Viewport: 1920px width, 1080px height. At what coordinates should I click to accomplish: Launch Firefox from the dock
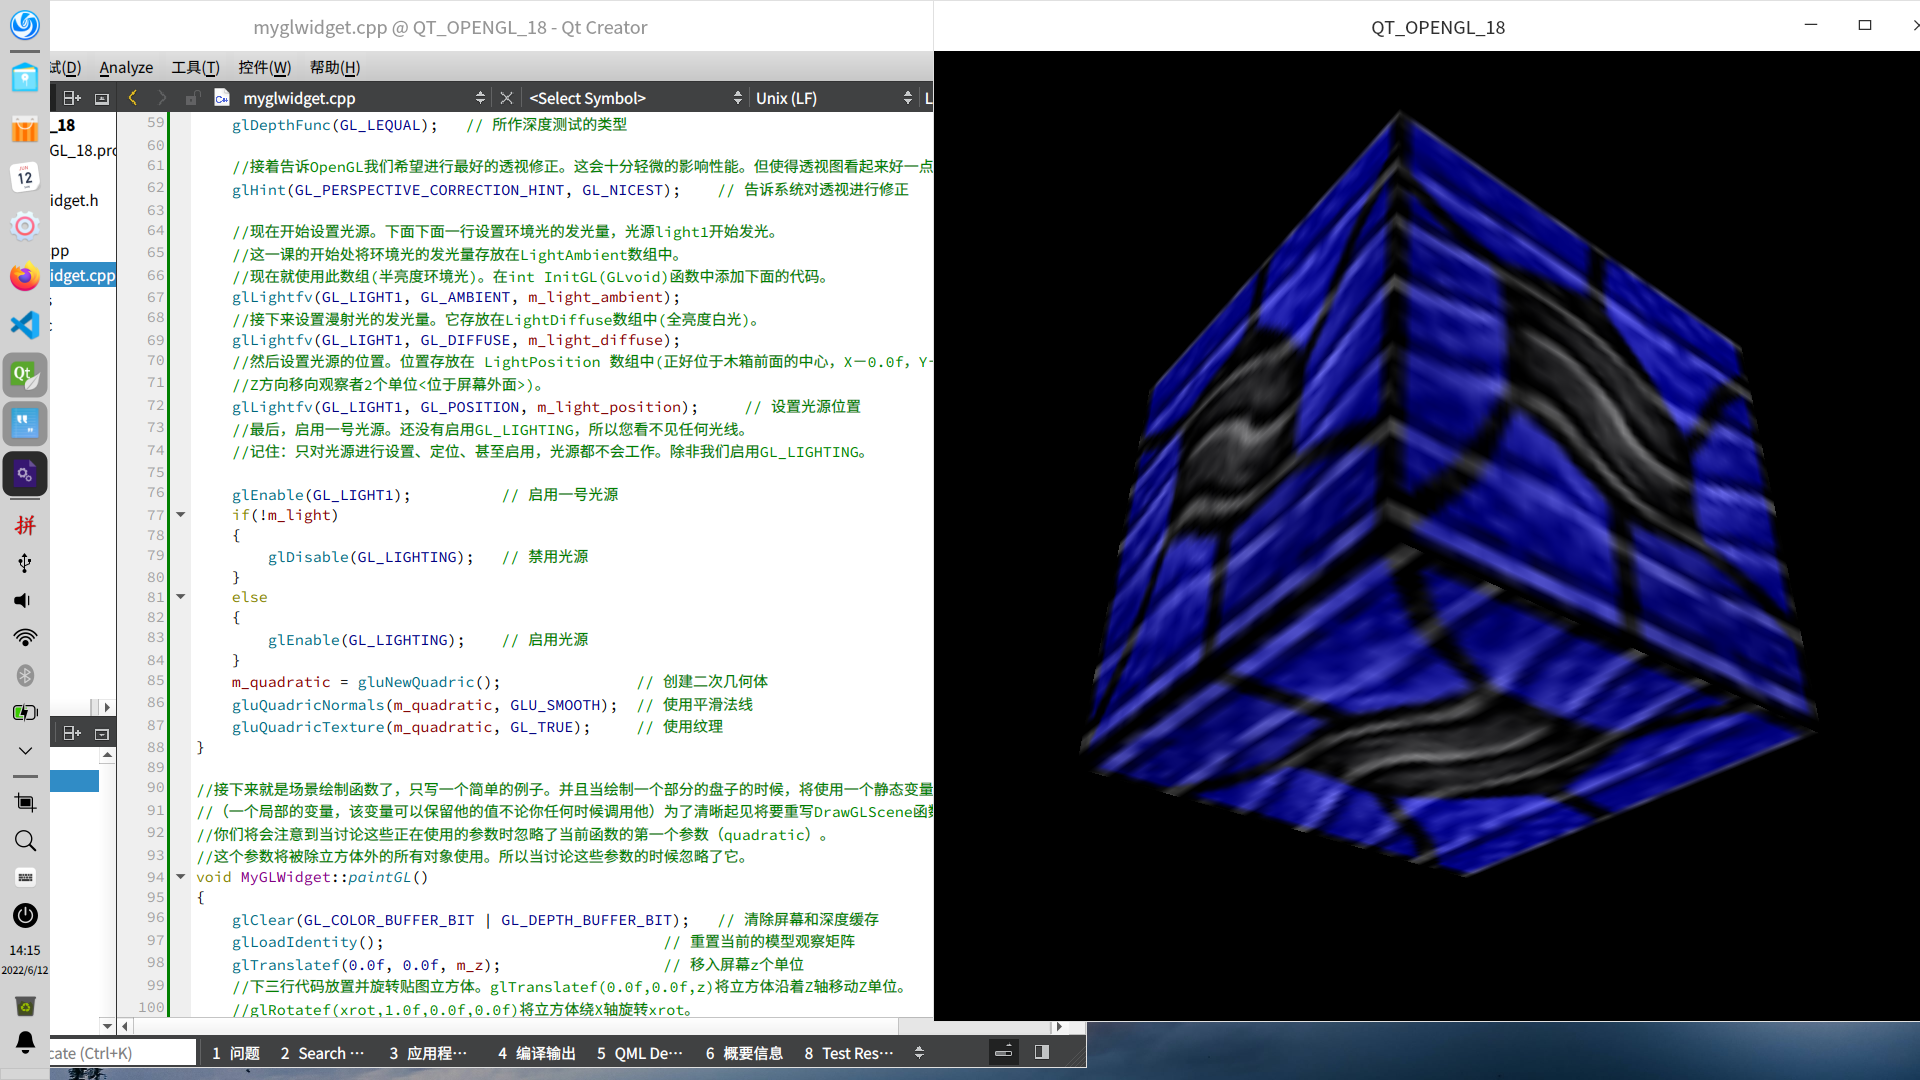[x=25, y=277]
